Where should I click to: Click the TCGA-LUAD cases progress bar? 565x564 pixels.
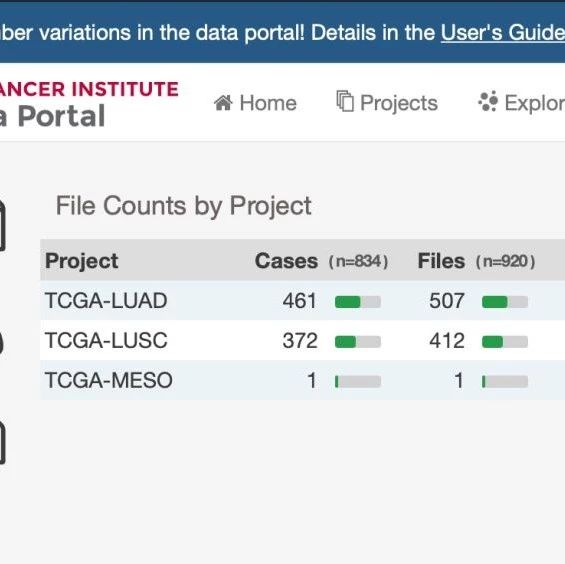tap(358, 302)
